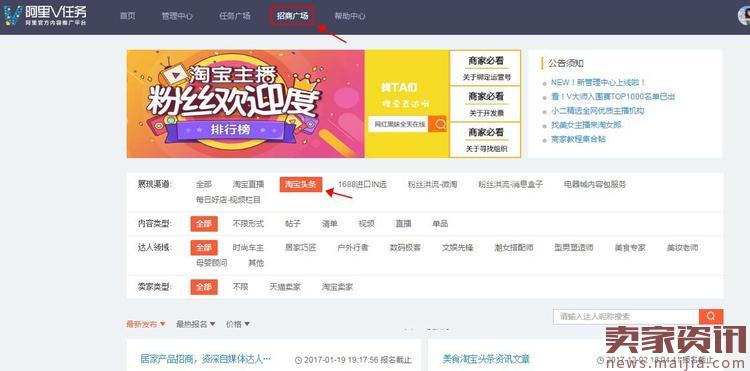The height and width of the screenshot is (371, 750).
Task: Choose 天猫卖家 seller type
Action: 285,287
